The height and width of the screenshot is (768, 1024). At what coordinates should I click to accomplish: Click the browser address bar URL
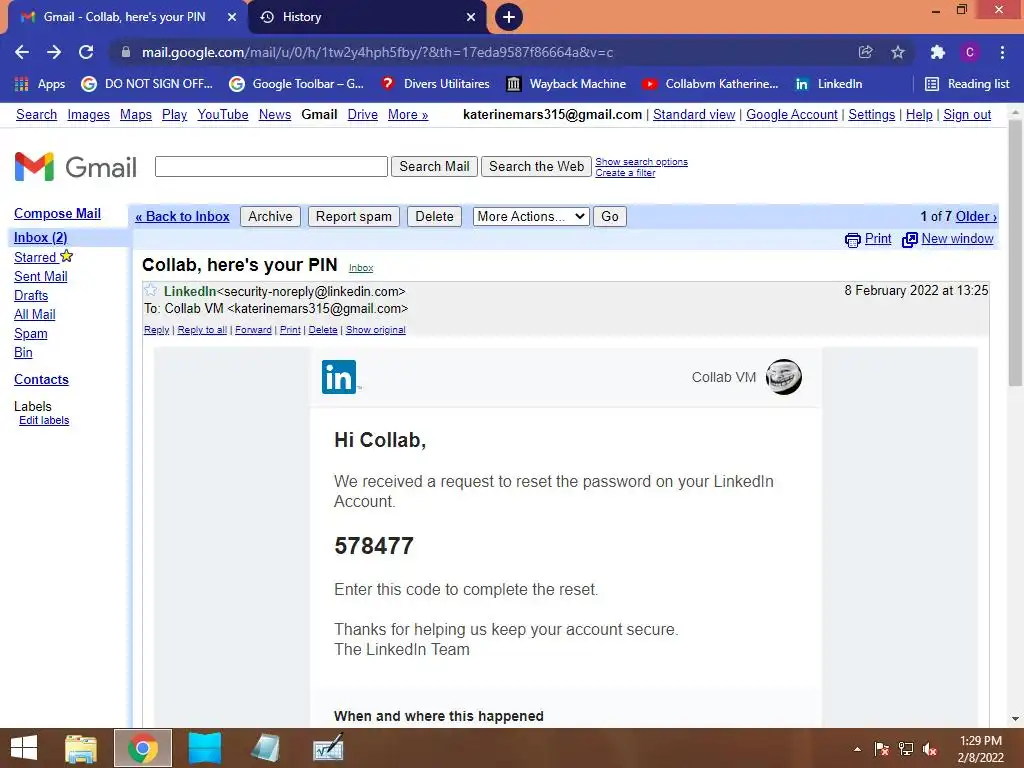(x=377, y=52)
